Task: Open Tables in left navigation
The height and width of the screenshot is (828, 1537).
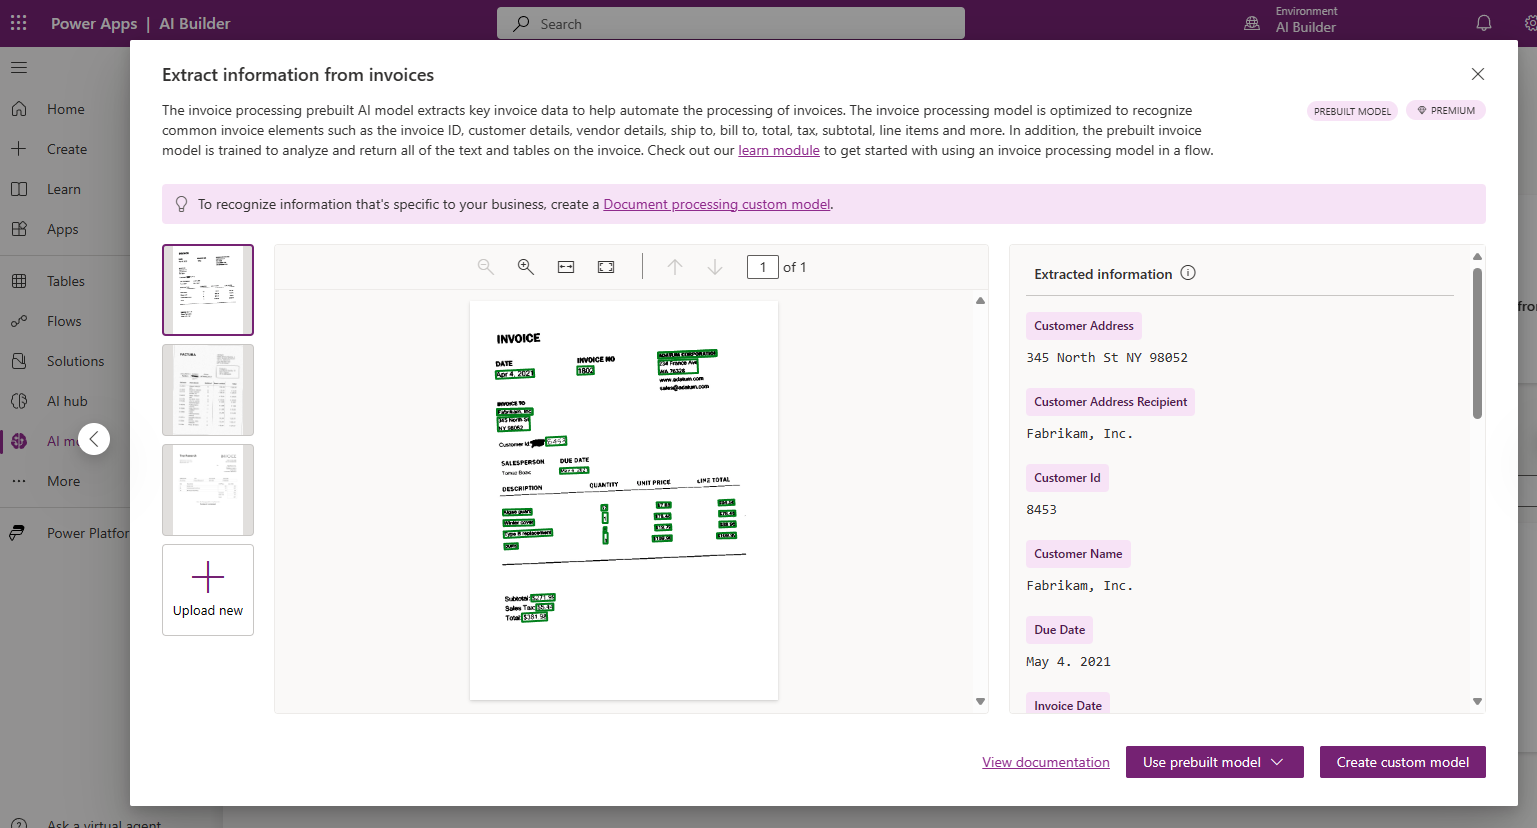Action: [x=65, y=281]
